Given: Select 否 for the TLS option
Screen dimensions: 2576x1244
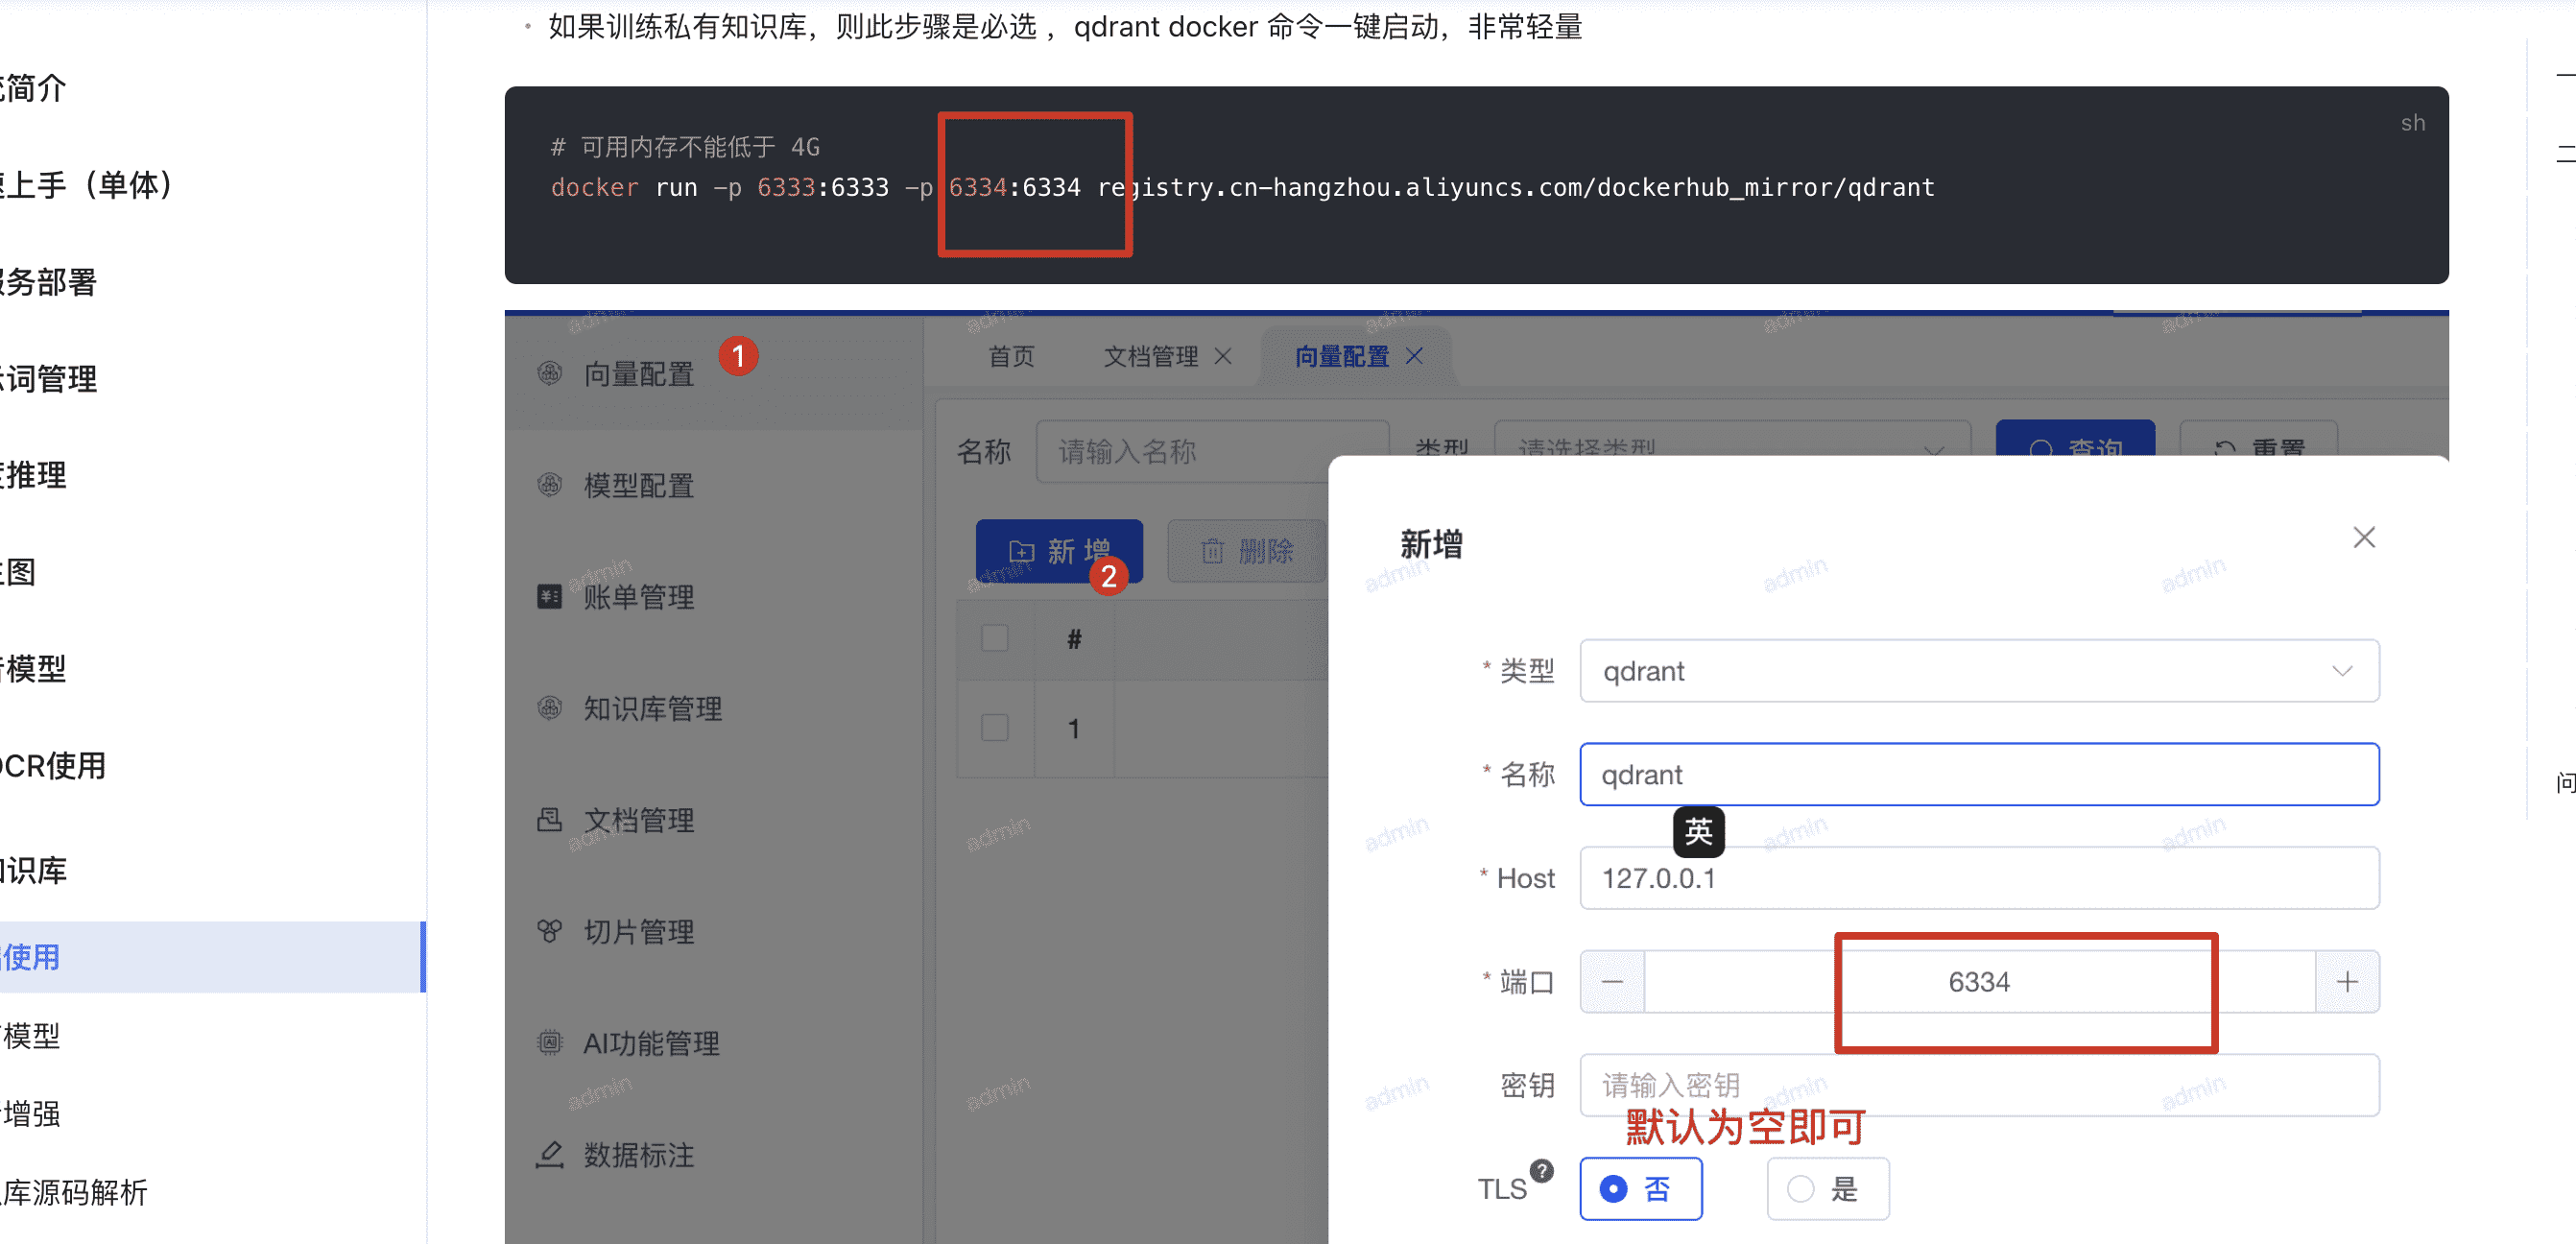Looking at the screenshot, I should pyautogui.click(x=1640, y=1188).
